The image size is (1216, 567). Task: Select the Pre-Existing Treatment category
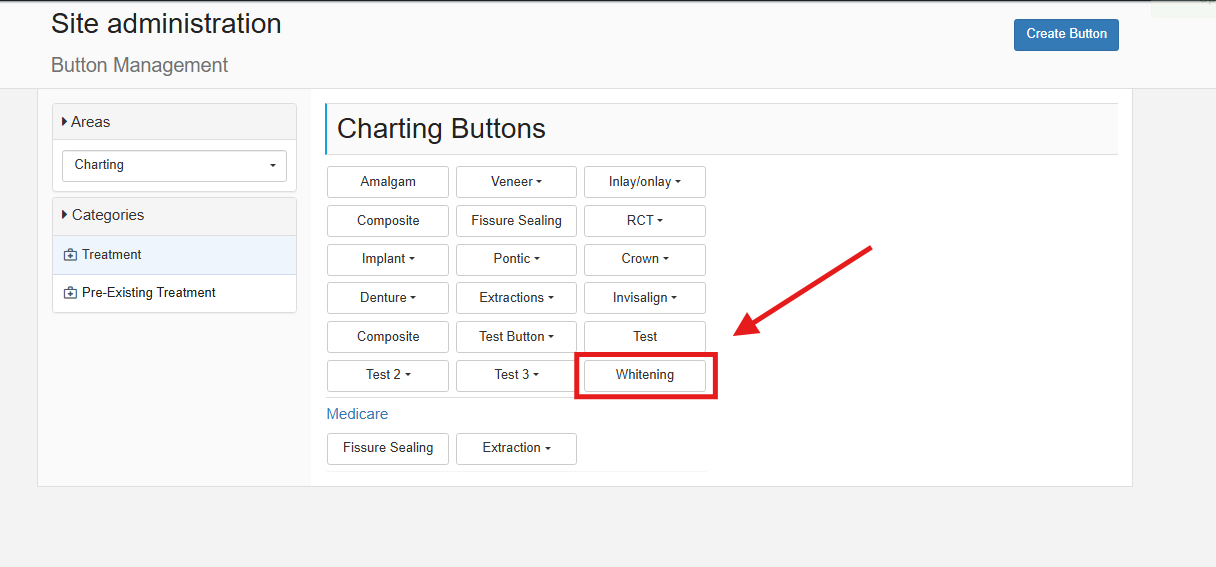pyautogui.click(x=174, y=293)
